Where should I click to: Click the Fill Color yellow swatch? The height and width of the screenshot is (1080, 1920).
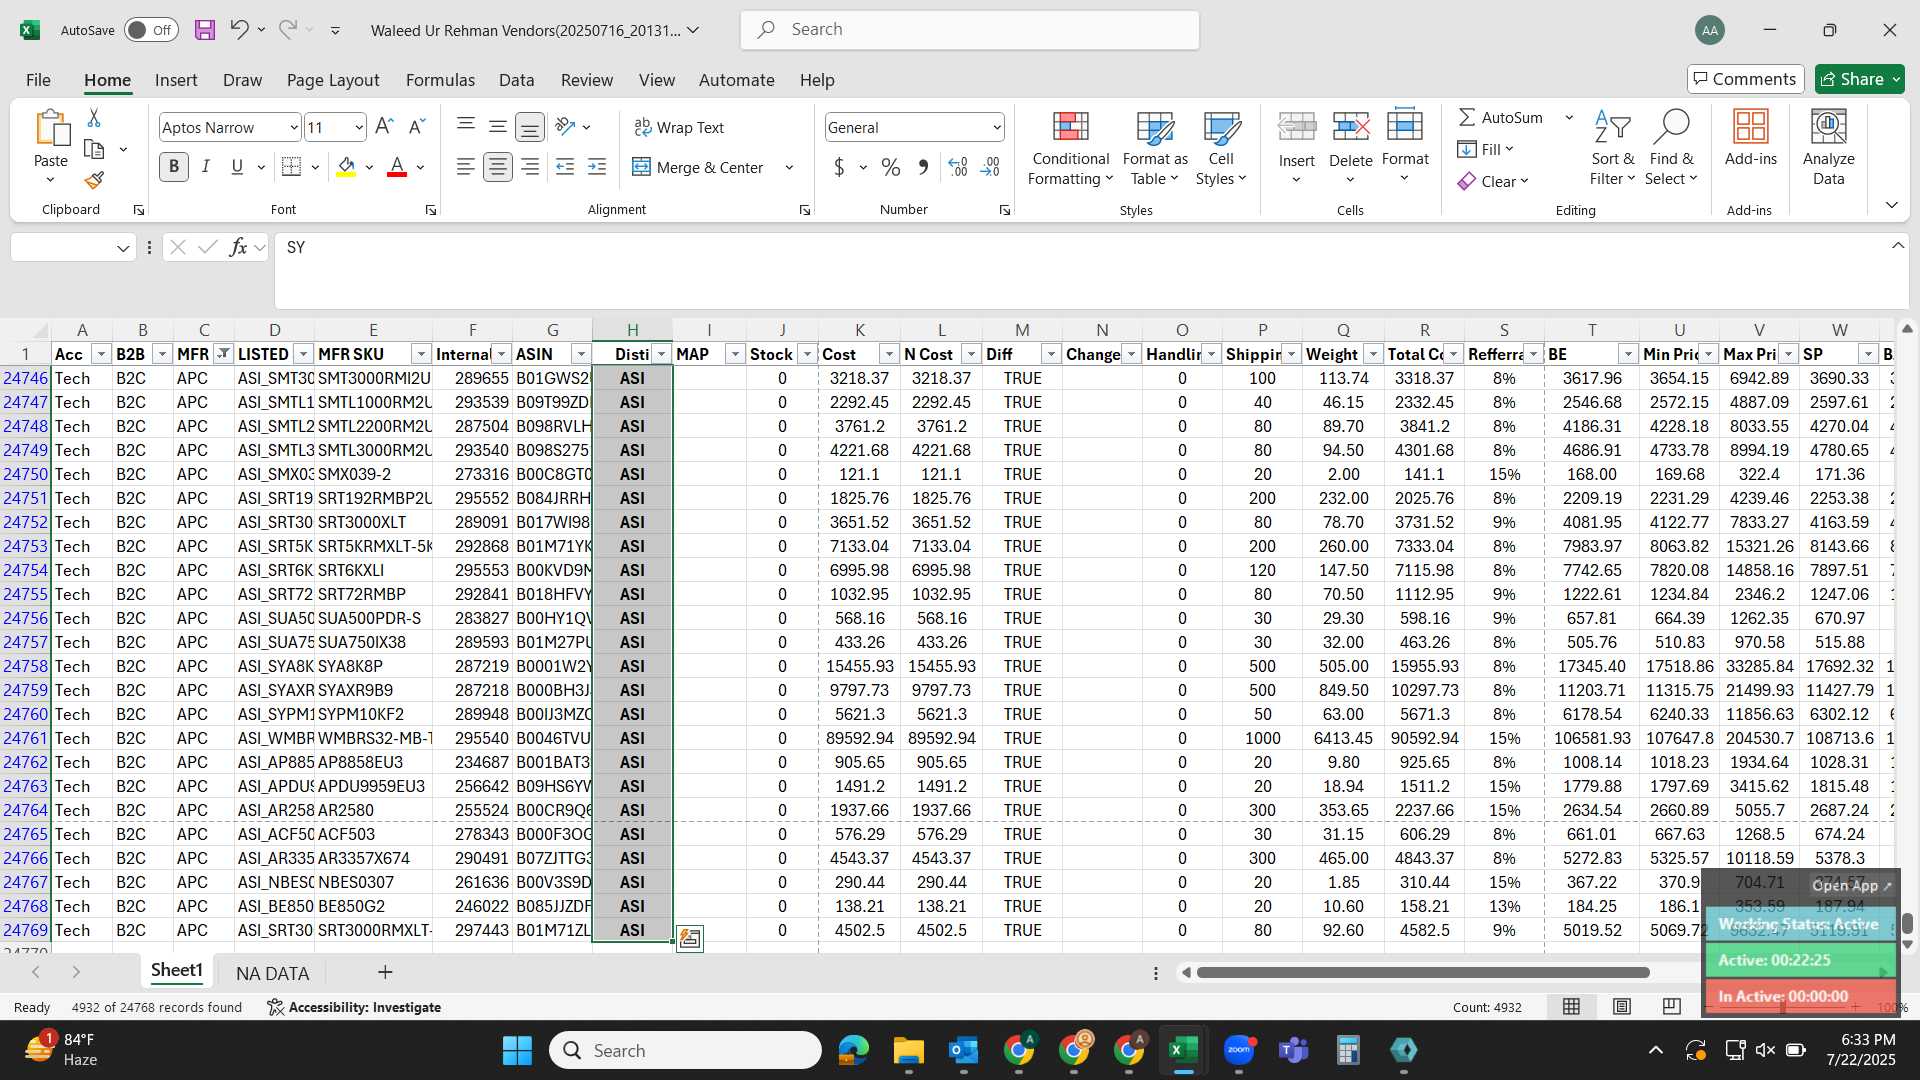pyautogui.click(x=346, y=167)
